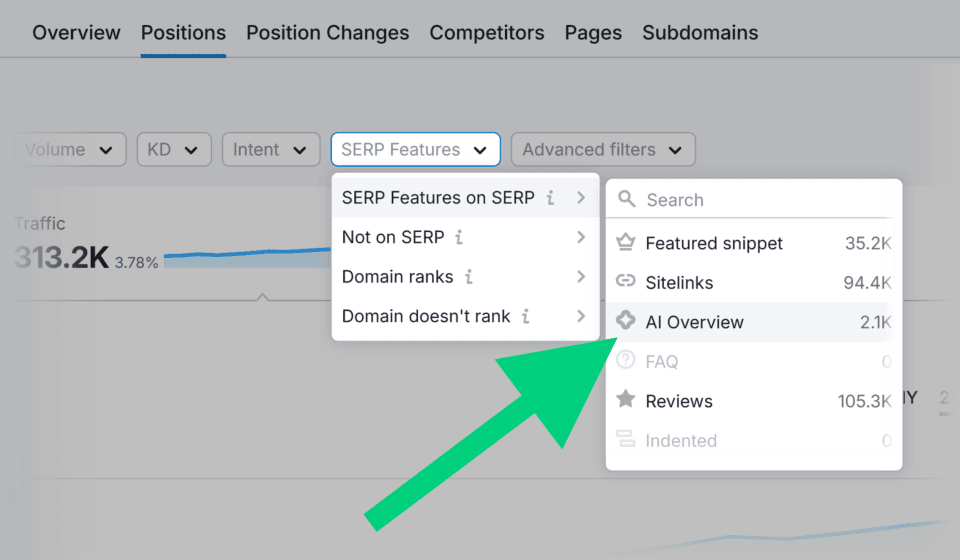Click info icon next to Not on SERP
The image size is (960, 560).
(x=459, y=238)
